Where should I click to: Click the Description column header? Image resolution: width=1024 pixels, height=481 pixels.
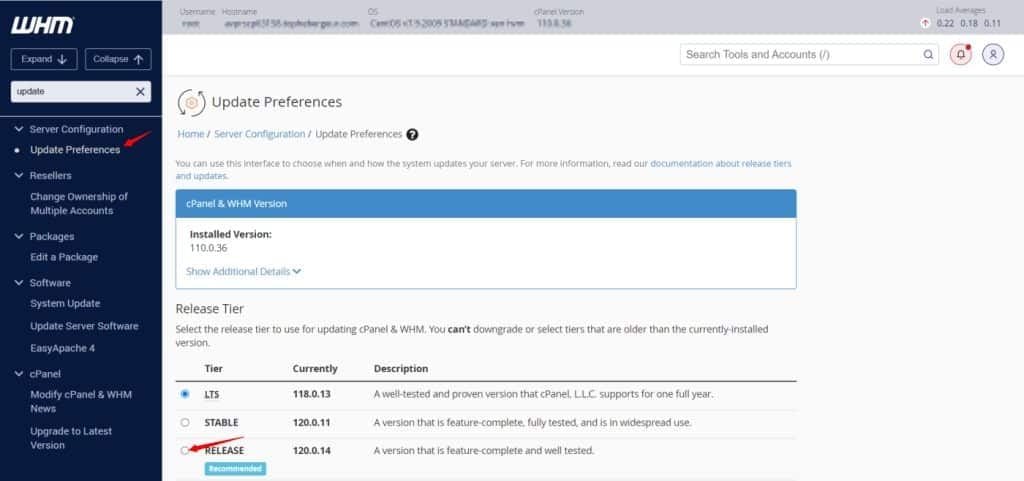(401, 369)
